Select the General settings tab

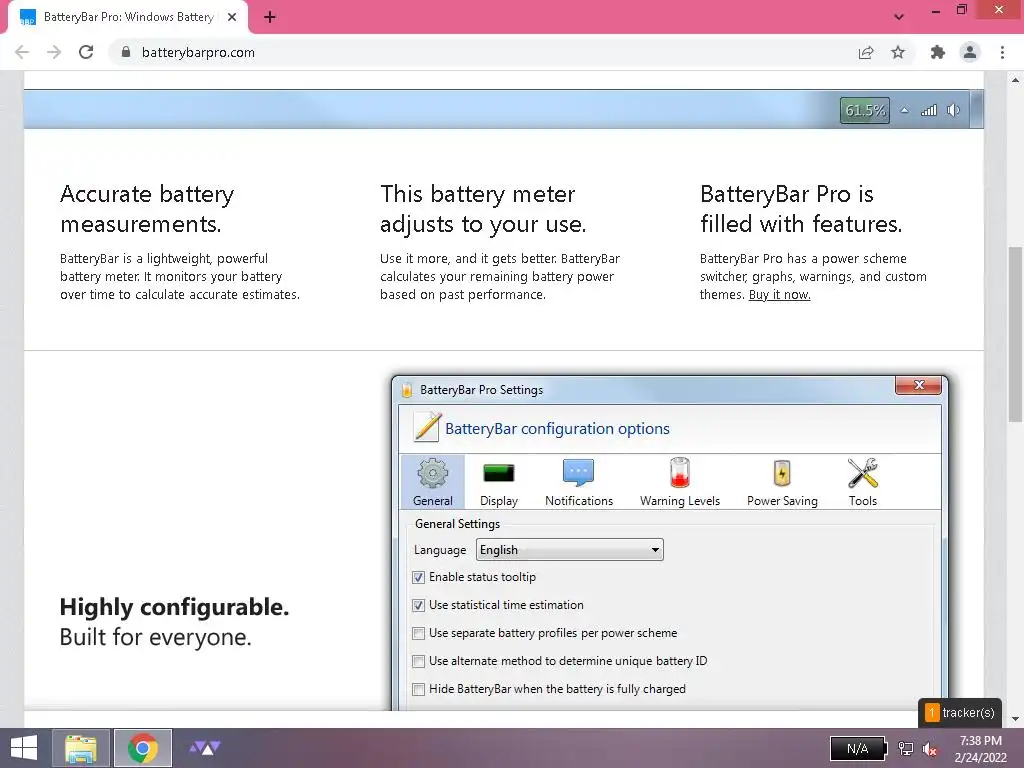[x=432, y=482]
